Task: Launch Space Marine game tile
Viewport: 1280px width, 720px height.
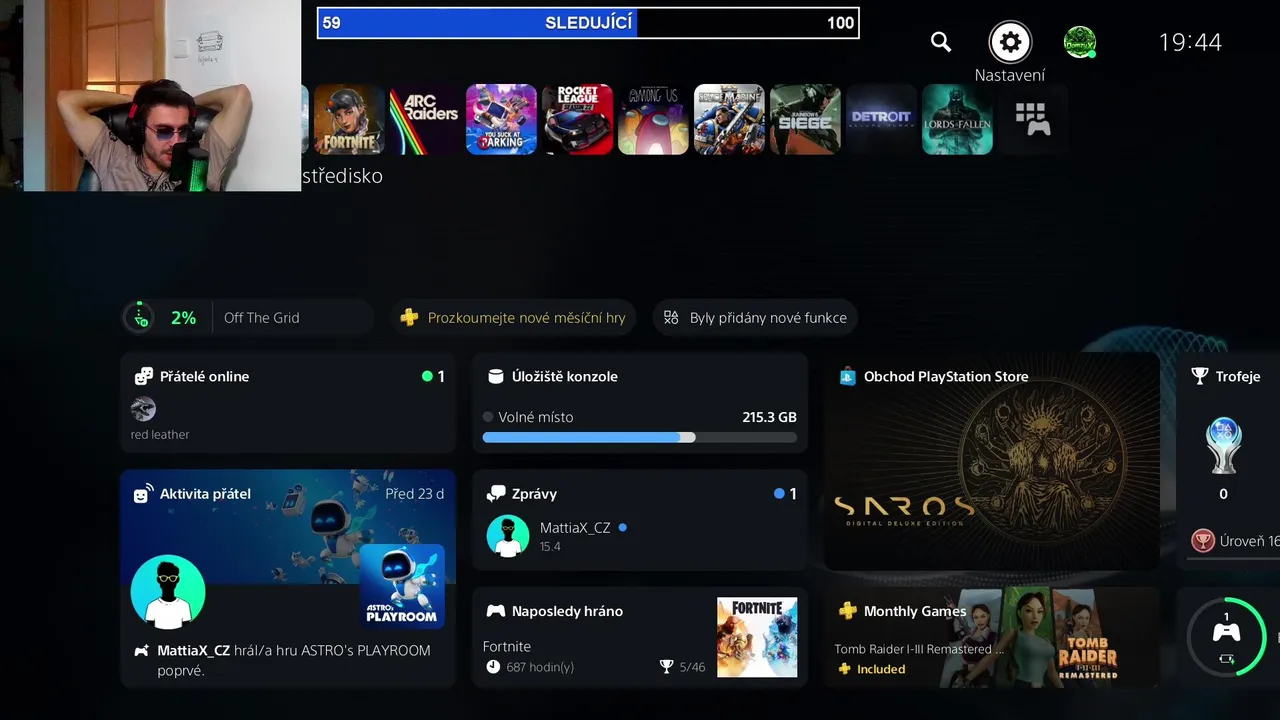Action: 729,119
